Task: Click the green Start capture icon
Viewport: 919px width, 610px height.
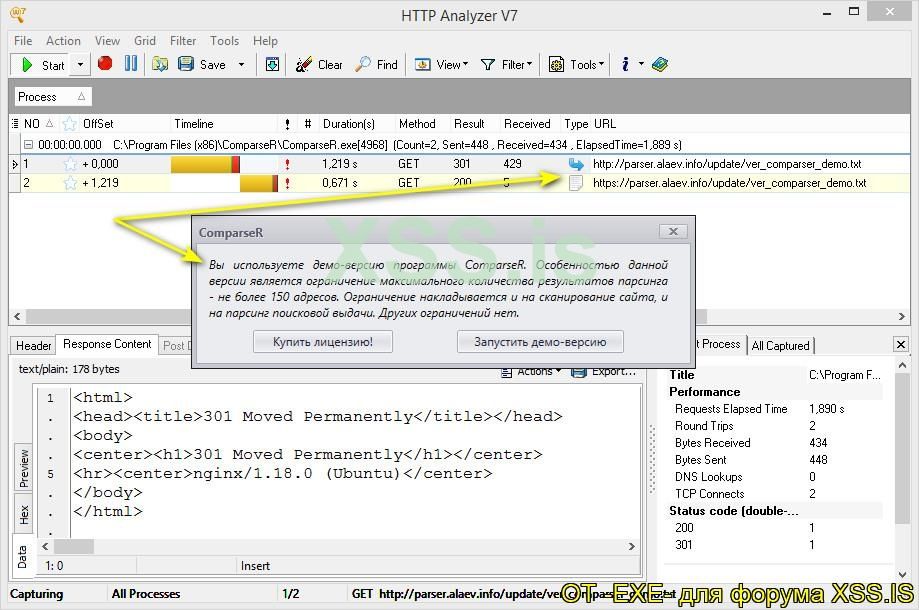Action: (26, 64)
